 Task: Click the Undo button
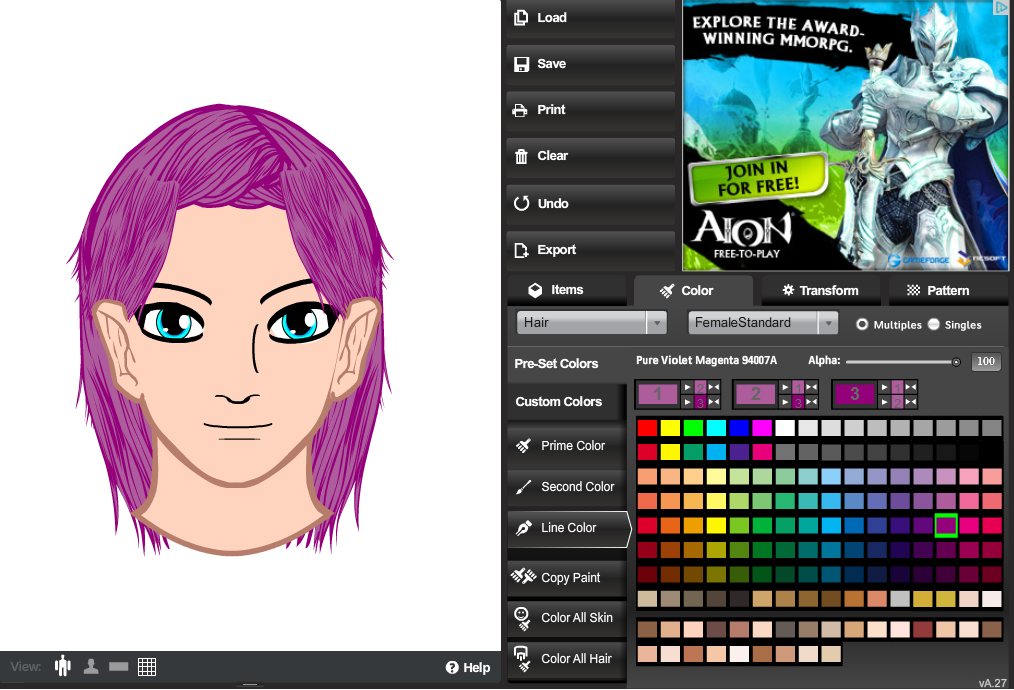[590, 203]
